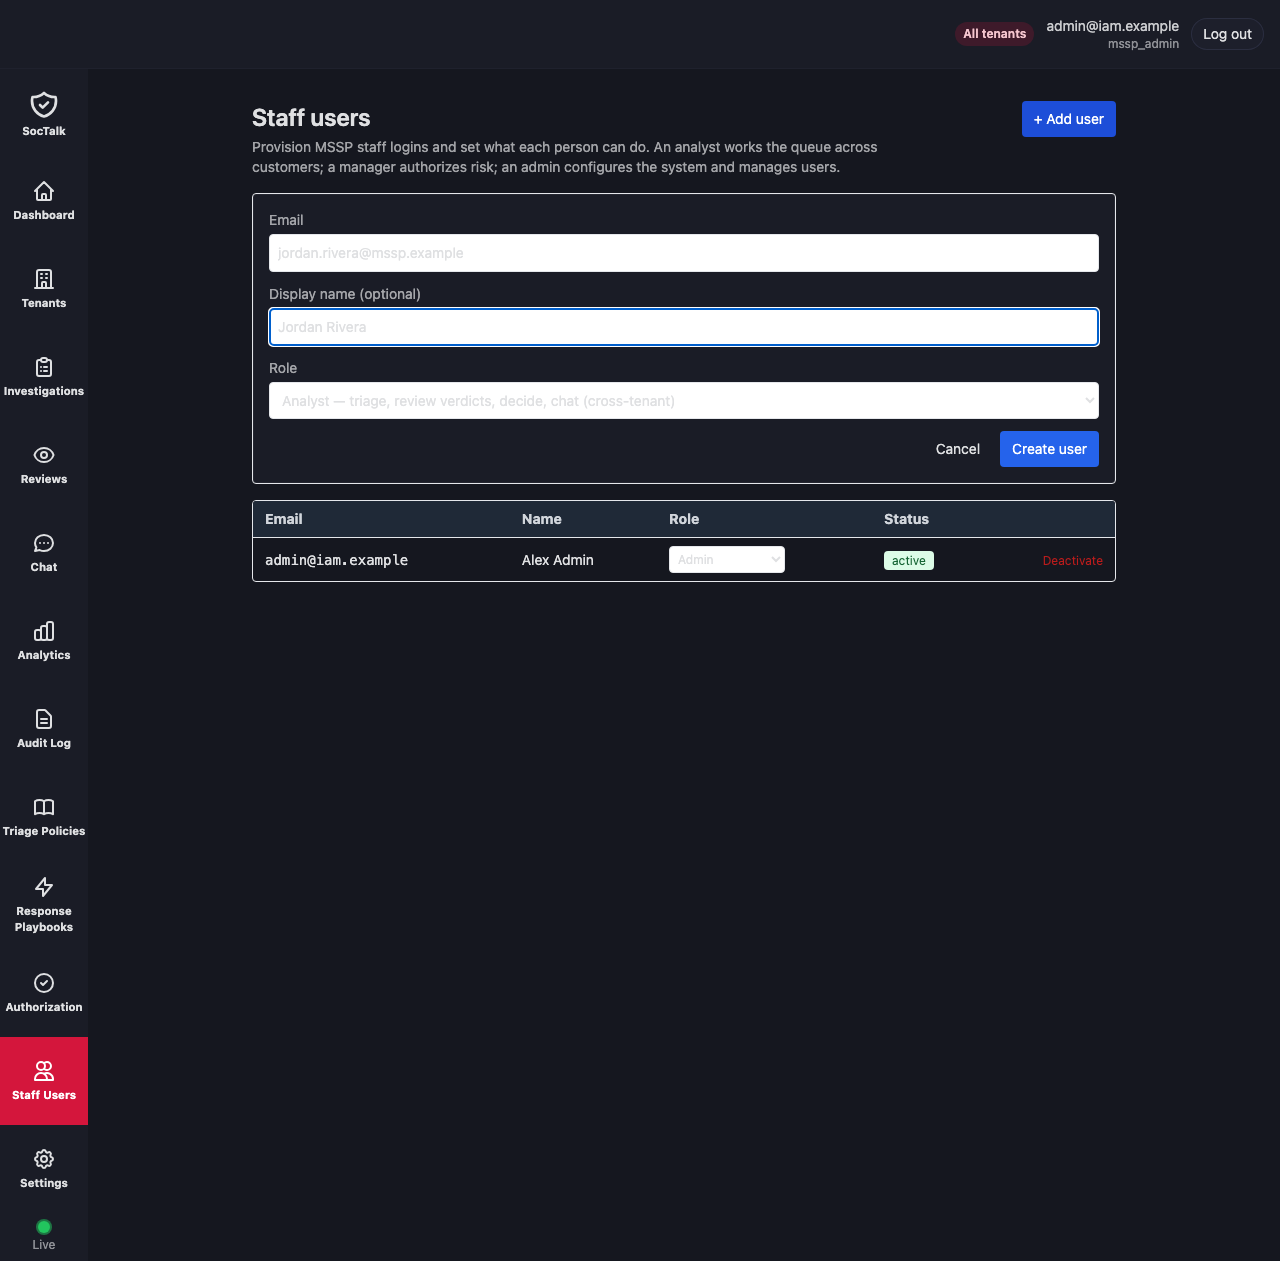Click the Name column header
The image size is (1280, 1261).
coord(542,519)
